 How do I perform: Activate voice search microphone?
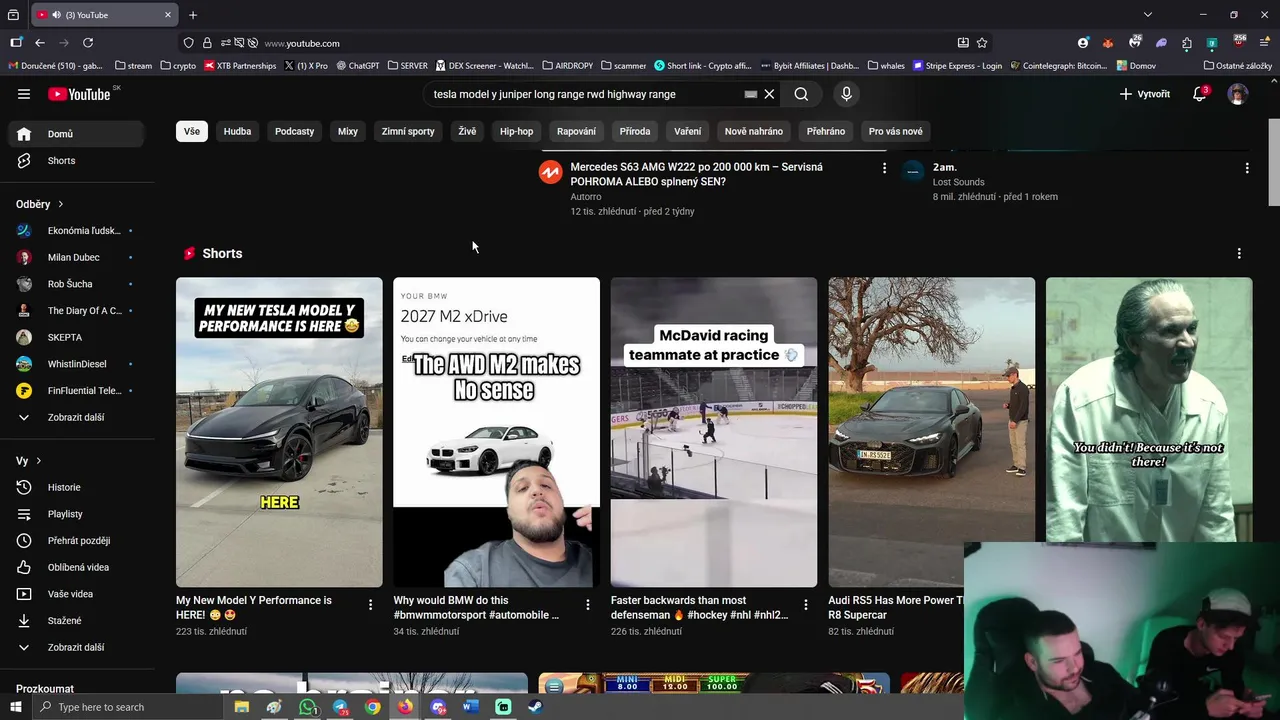point(846,94)
